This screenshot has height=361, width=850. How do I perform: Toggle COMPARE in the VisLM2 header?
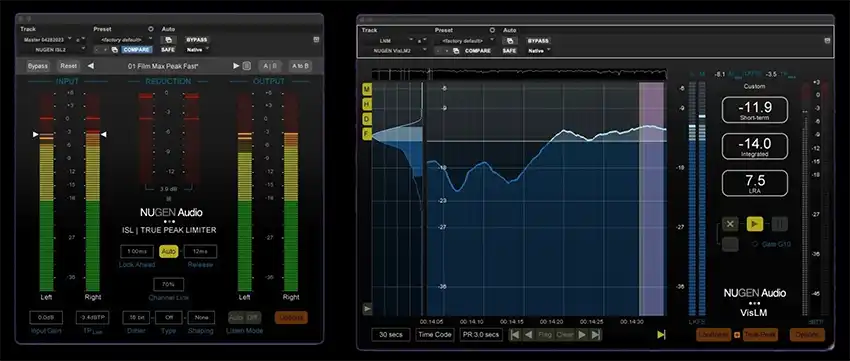click(x=478, y=50)
